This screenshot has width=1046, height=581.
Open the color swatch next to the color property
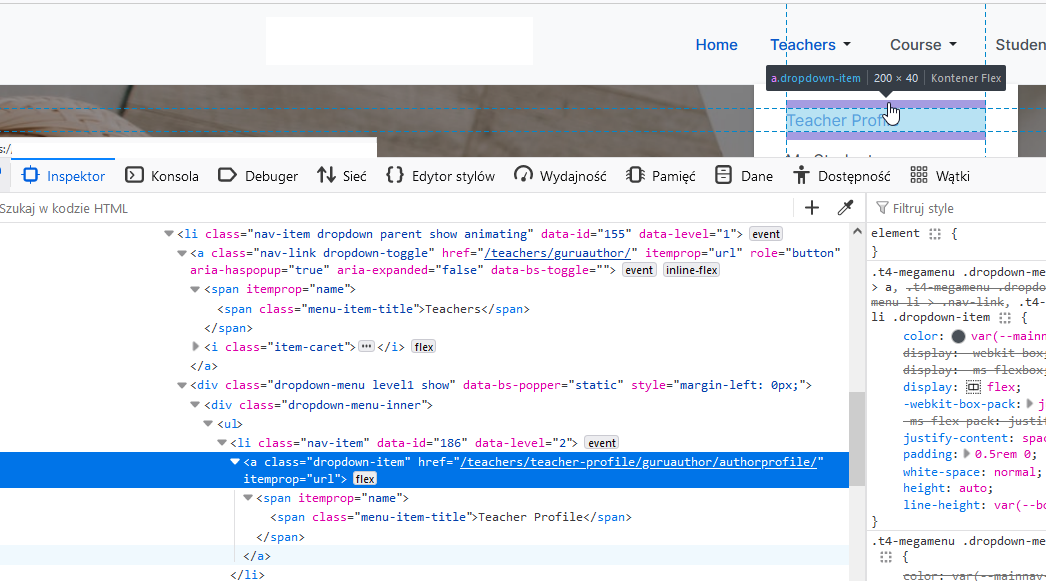pyautogui.click(x=958, y=337)
